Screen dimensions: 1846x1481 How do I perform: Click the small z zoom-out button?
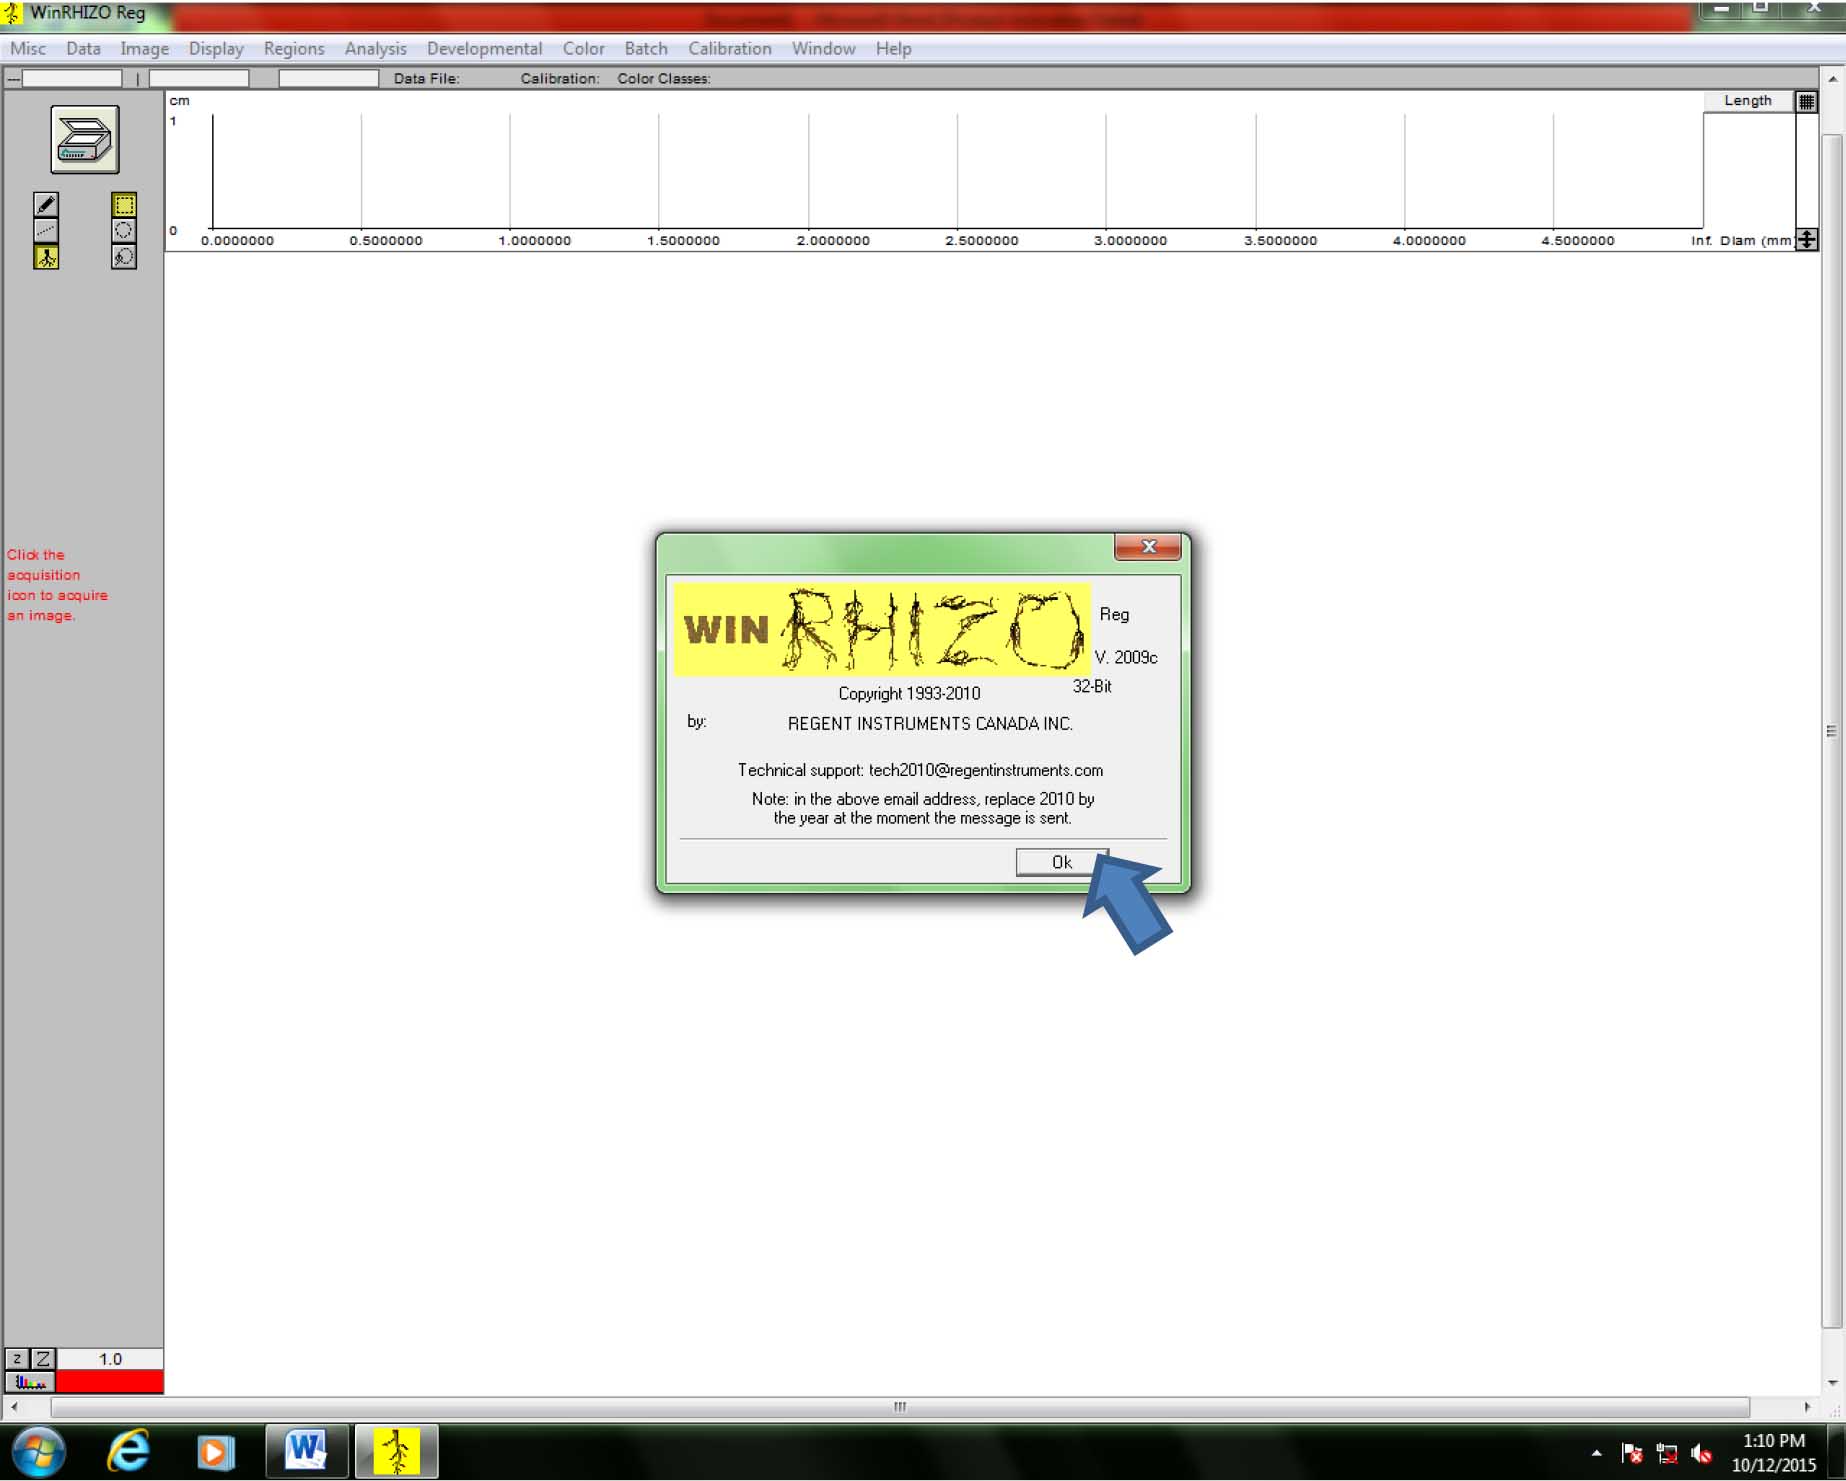pos(17,1358)
